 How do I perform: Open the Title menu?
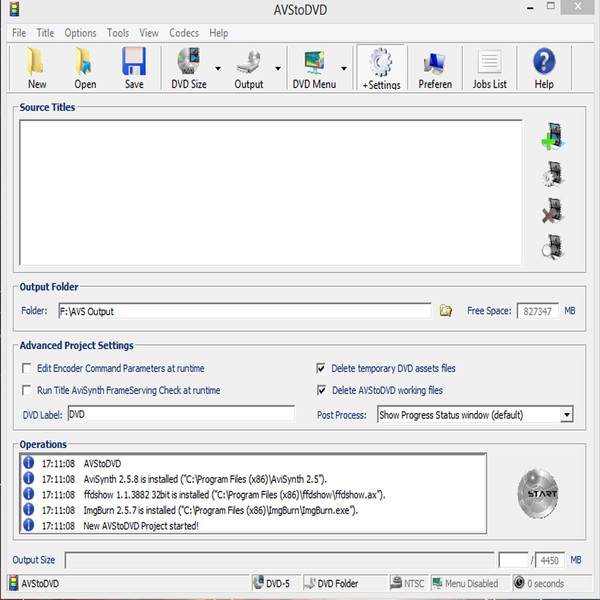click(x=45, y=33)
